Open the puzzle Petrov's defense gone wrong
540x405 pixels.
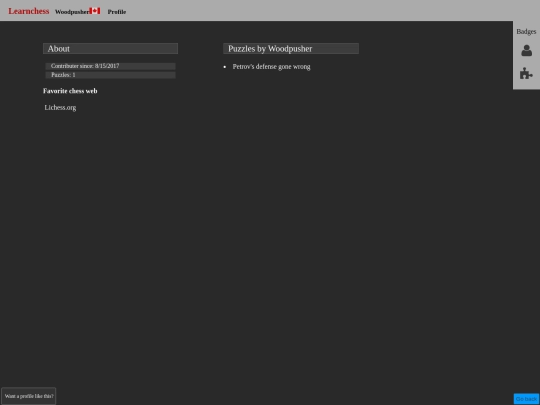coord(271,67)
